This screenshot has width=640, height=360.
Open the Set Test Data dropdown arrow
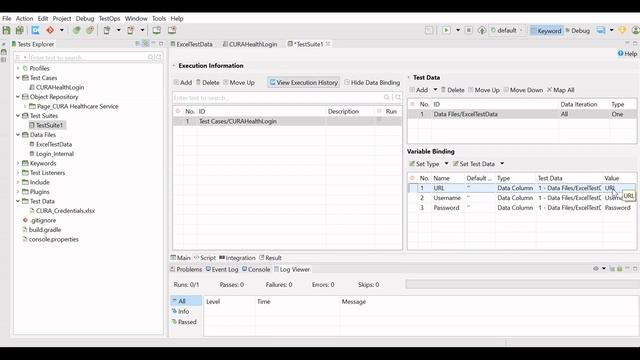(x=502, y=164)
